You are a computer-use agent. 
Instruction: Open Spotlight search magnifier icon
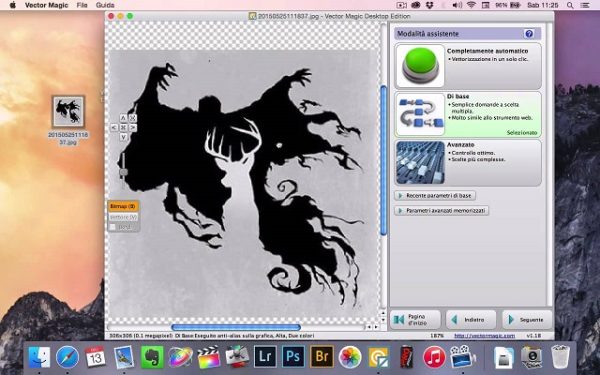(570, 5)
